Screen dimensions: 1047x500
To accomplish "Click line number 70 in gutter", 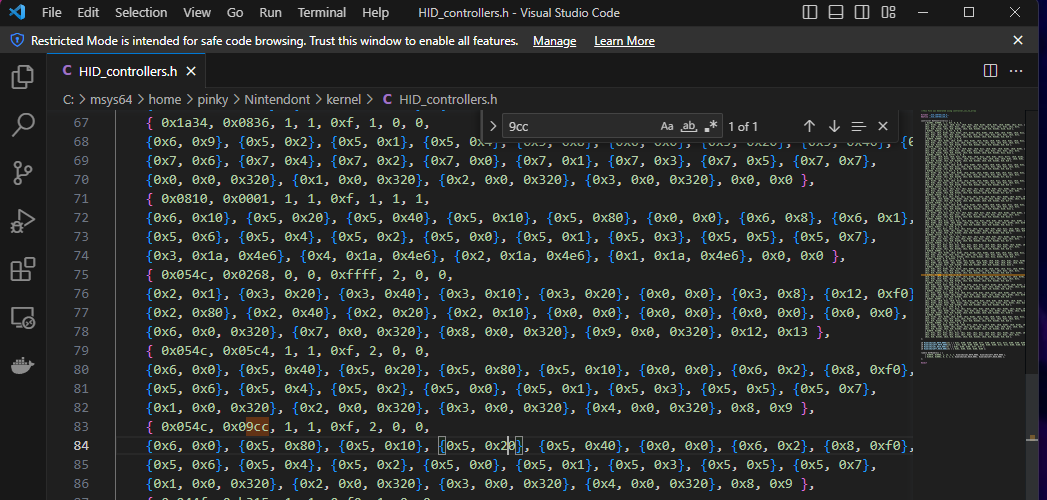I will [x=80, y=180].
